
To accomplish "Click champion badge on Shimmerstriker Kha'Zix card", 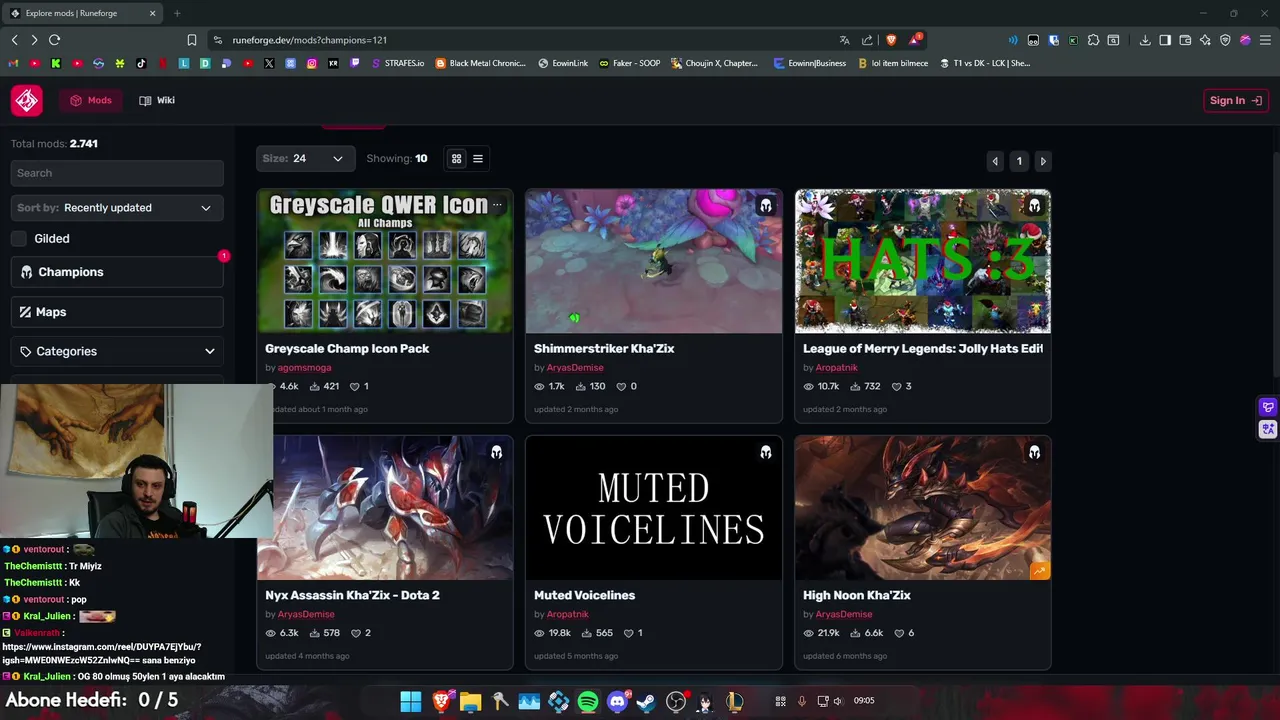I will [766, 206].
